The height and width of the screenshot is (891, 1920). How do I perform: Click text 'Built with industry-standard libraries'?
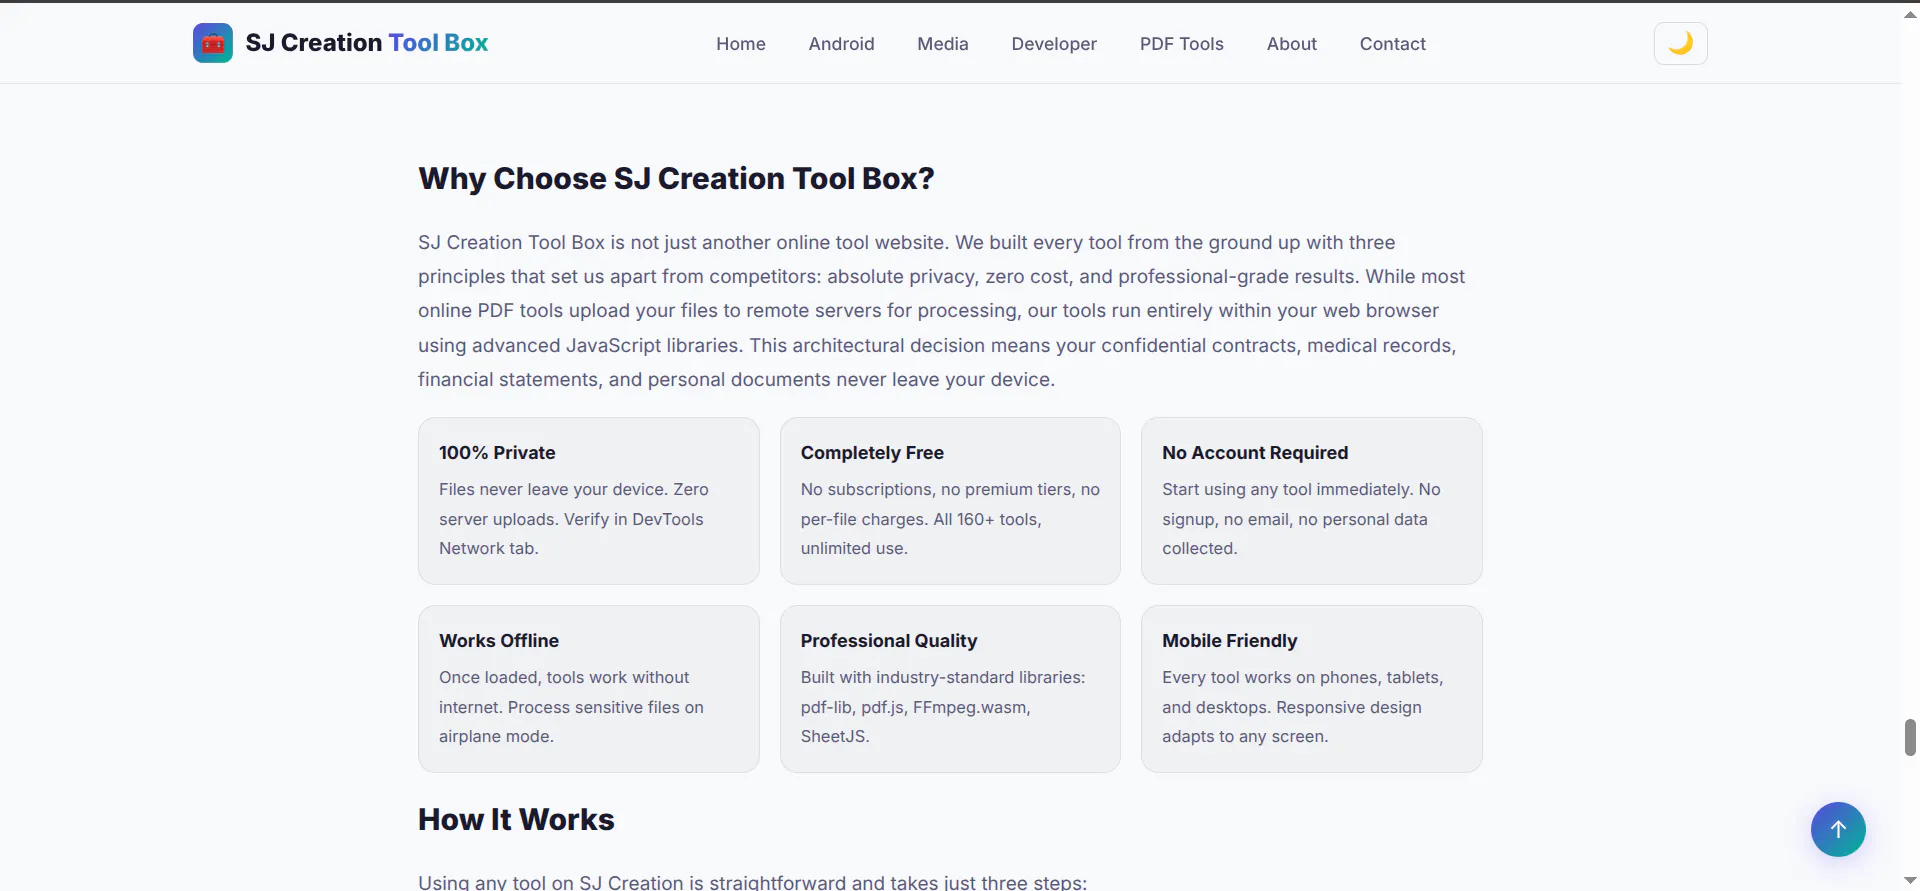click(x=941, y=677)
